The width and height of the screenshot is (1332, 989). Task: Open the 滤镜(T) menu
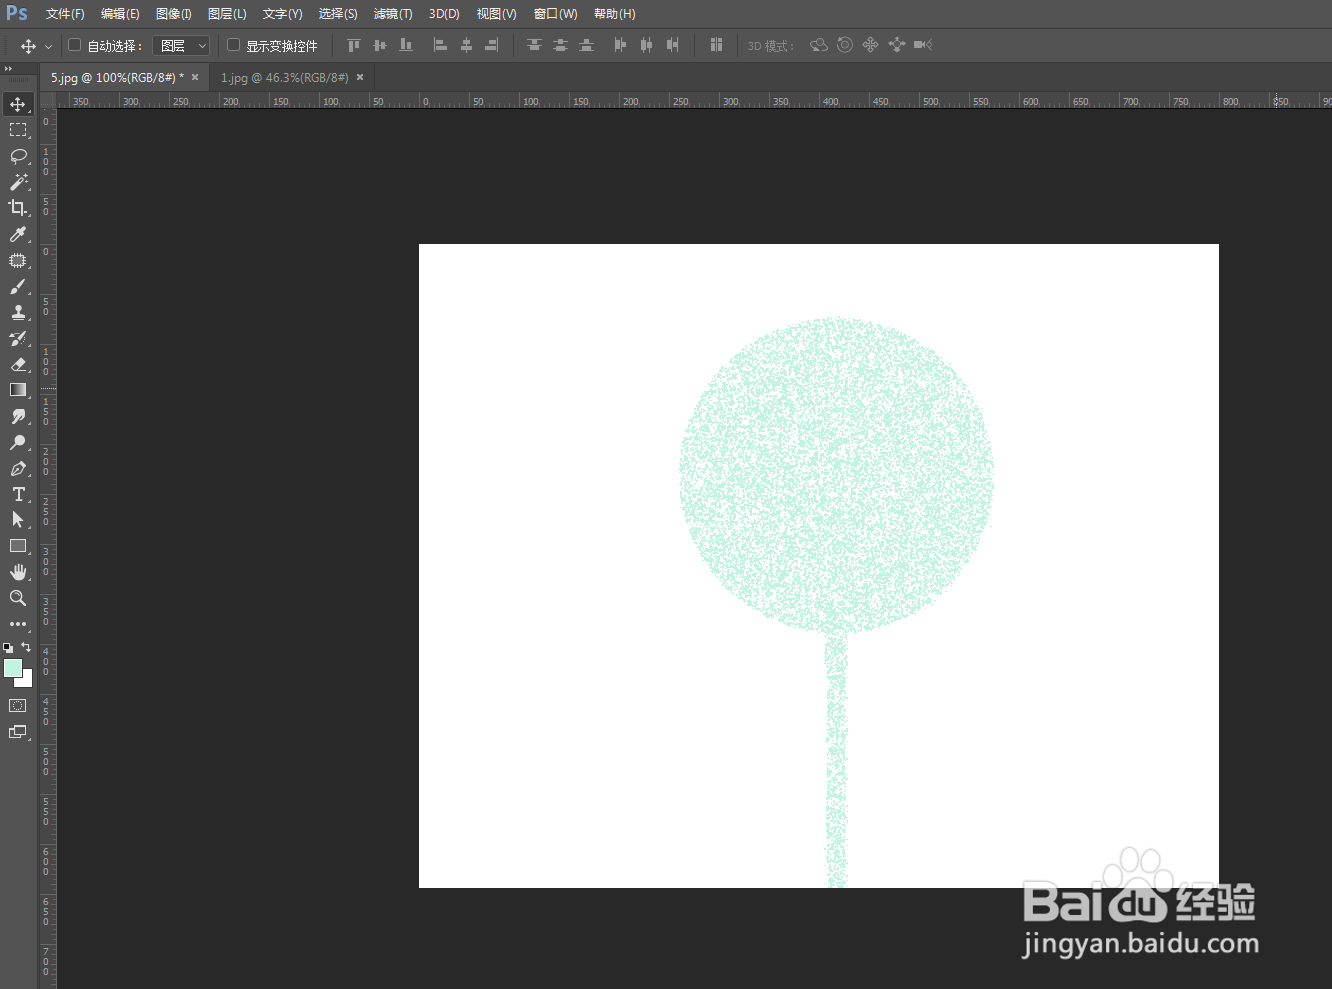393,14
